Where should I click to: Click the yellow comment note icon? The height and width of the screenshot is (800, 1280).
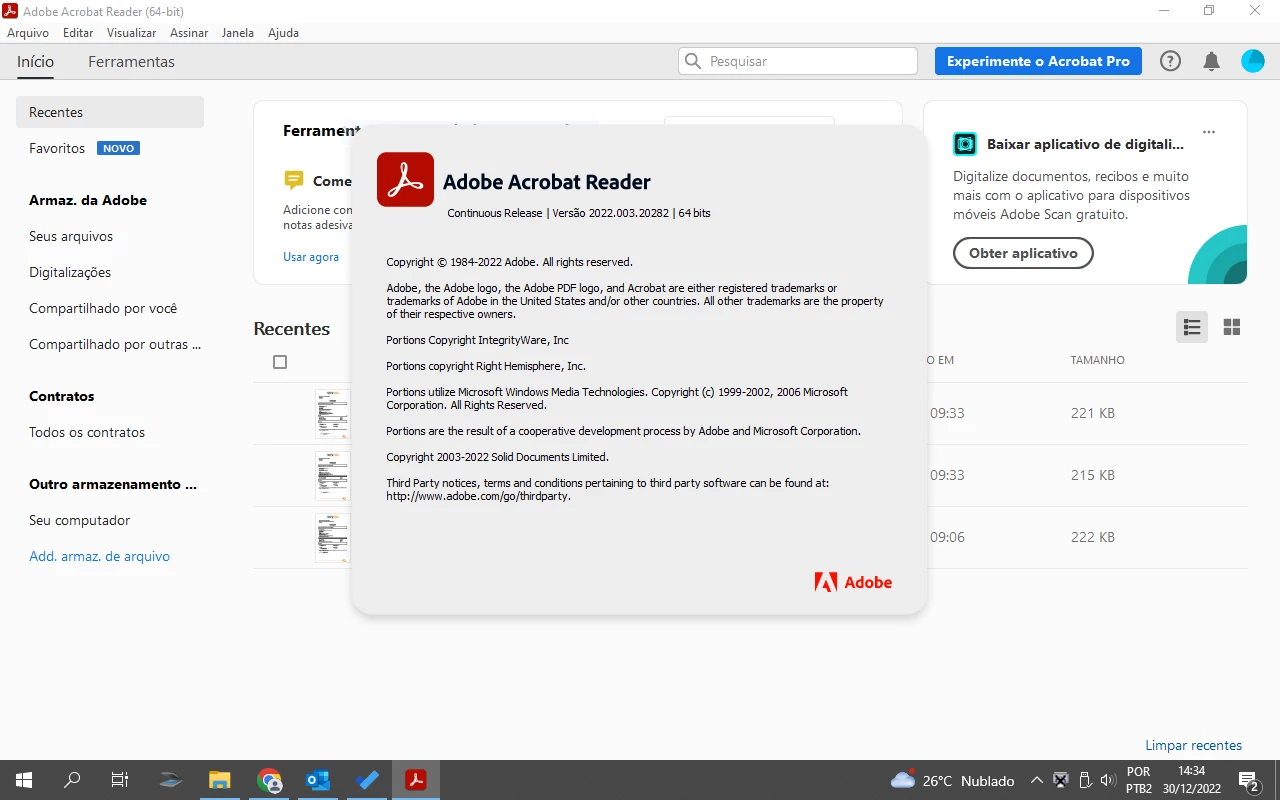294,180
